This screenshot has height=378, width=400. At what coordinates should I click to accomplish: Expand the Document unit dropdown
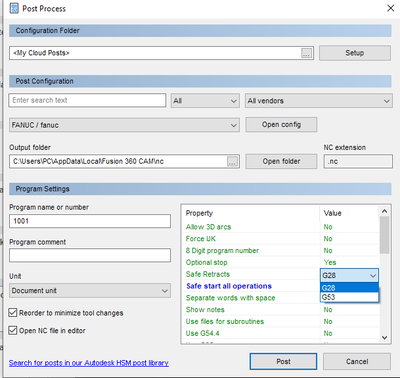coord(90,290)
